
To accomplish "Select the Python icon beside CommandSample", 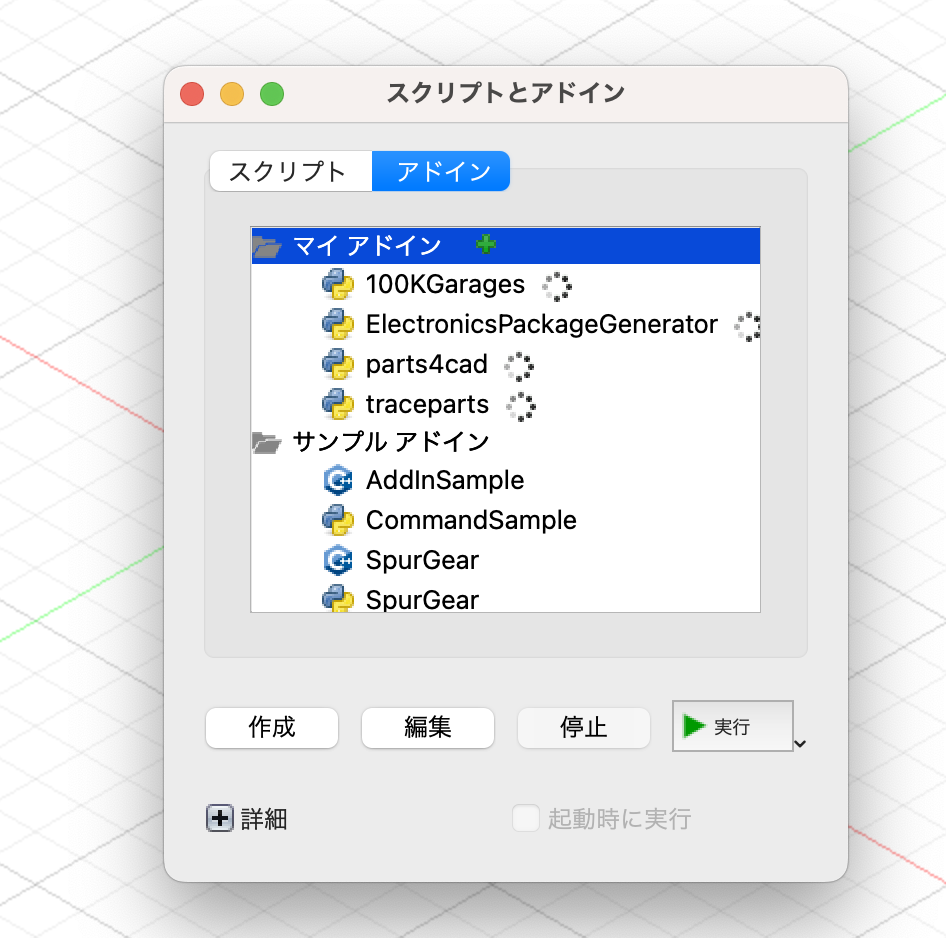I will 338,520.
